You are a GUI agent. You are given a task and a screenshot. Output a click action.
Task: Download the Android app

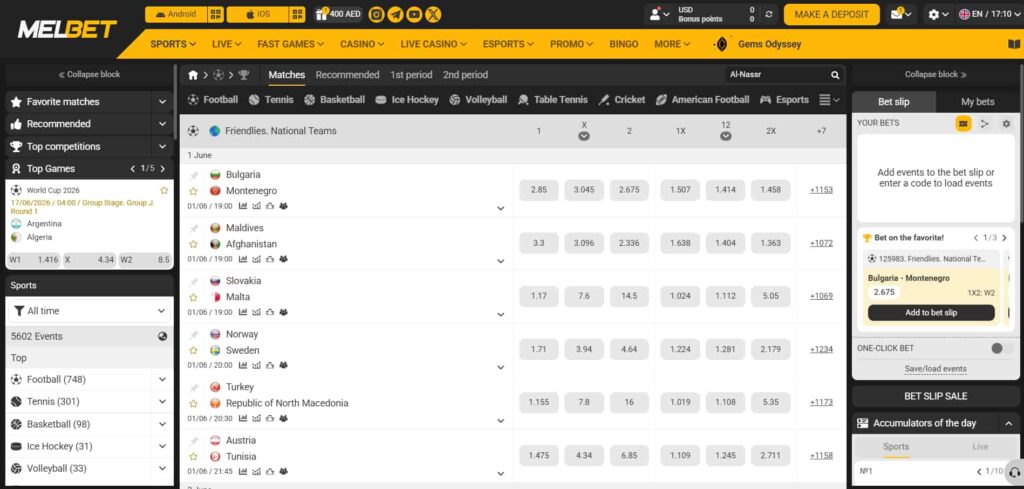pos(176,14)
